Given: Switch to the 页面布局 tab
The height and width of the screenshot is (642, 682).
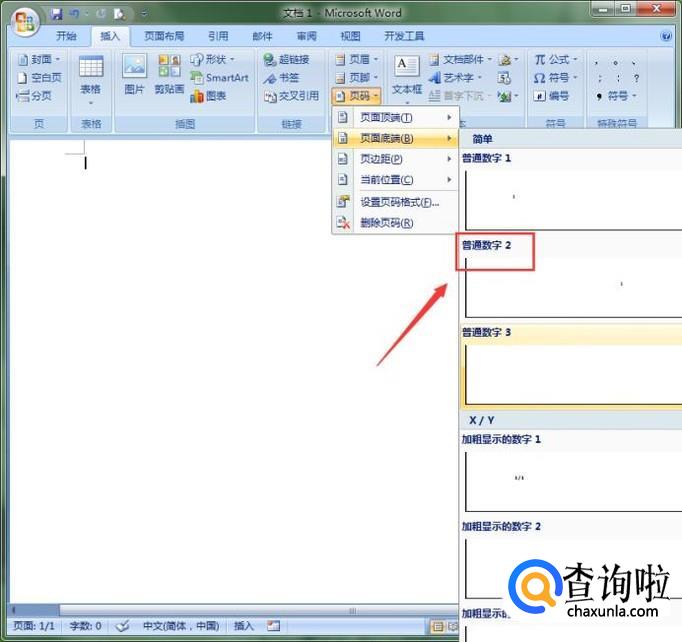Looking at the screenshot, I should 164,36.
